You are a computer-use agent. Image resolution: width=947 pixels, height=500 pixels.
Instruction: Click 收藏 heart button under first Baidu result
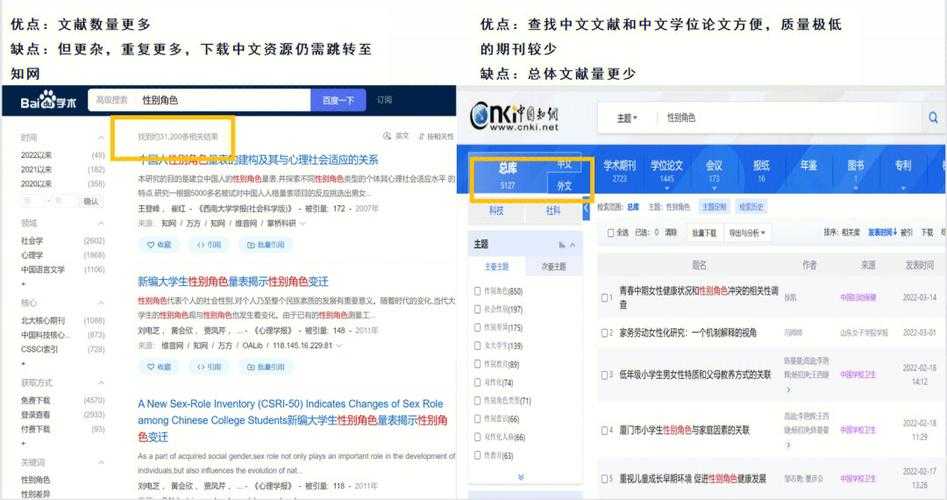click(x=158, y=244)
